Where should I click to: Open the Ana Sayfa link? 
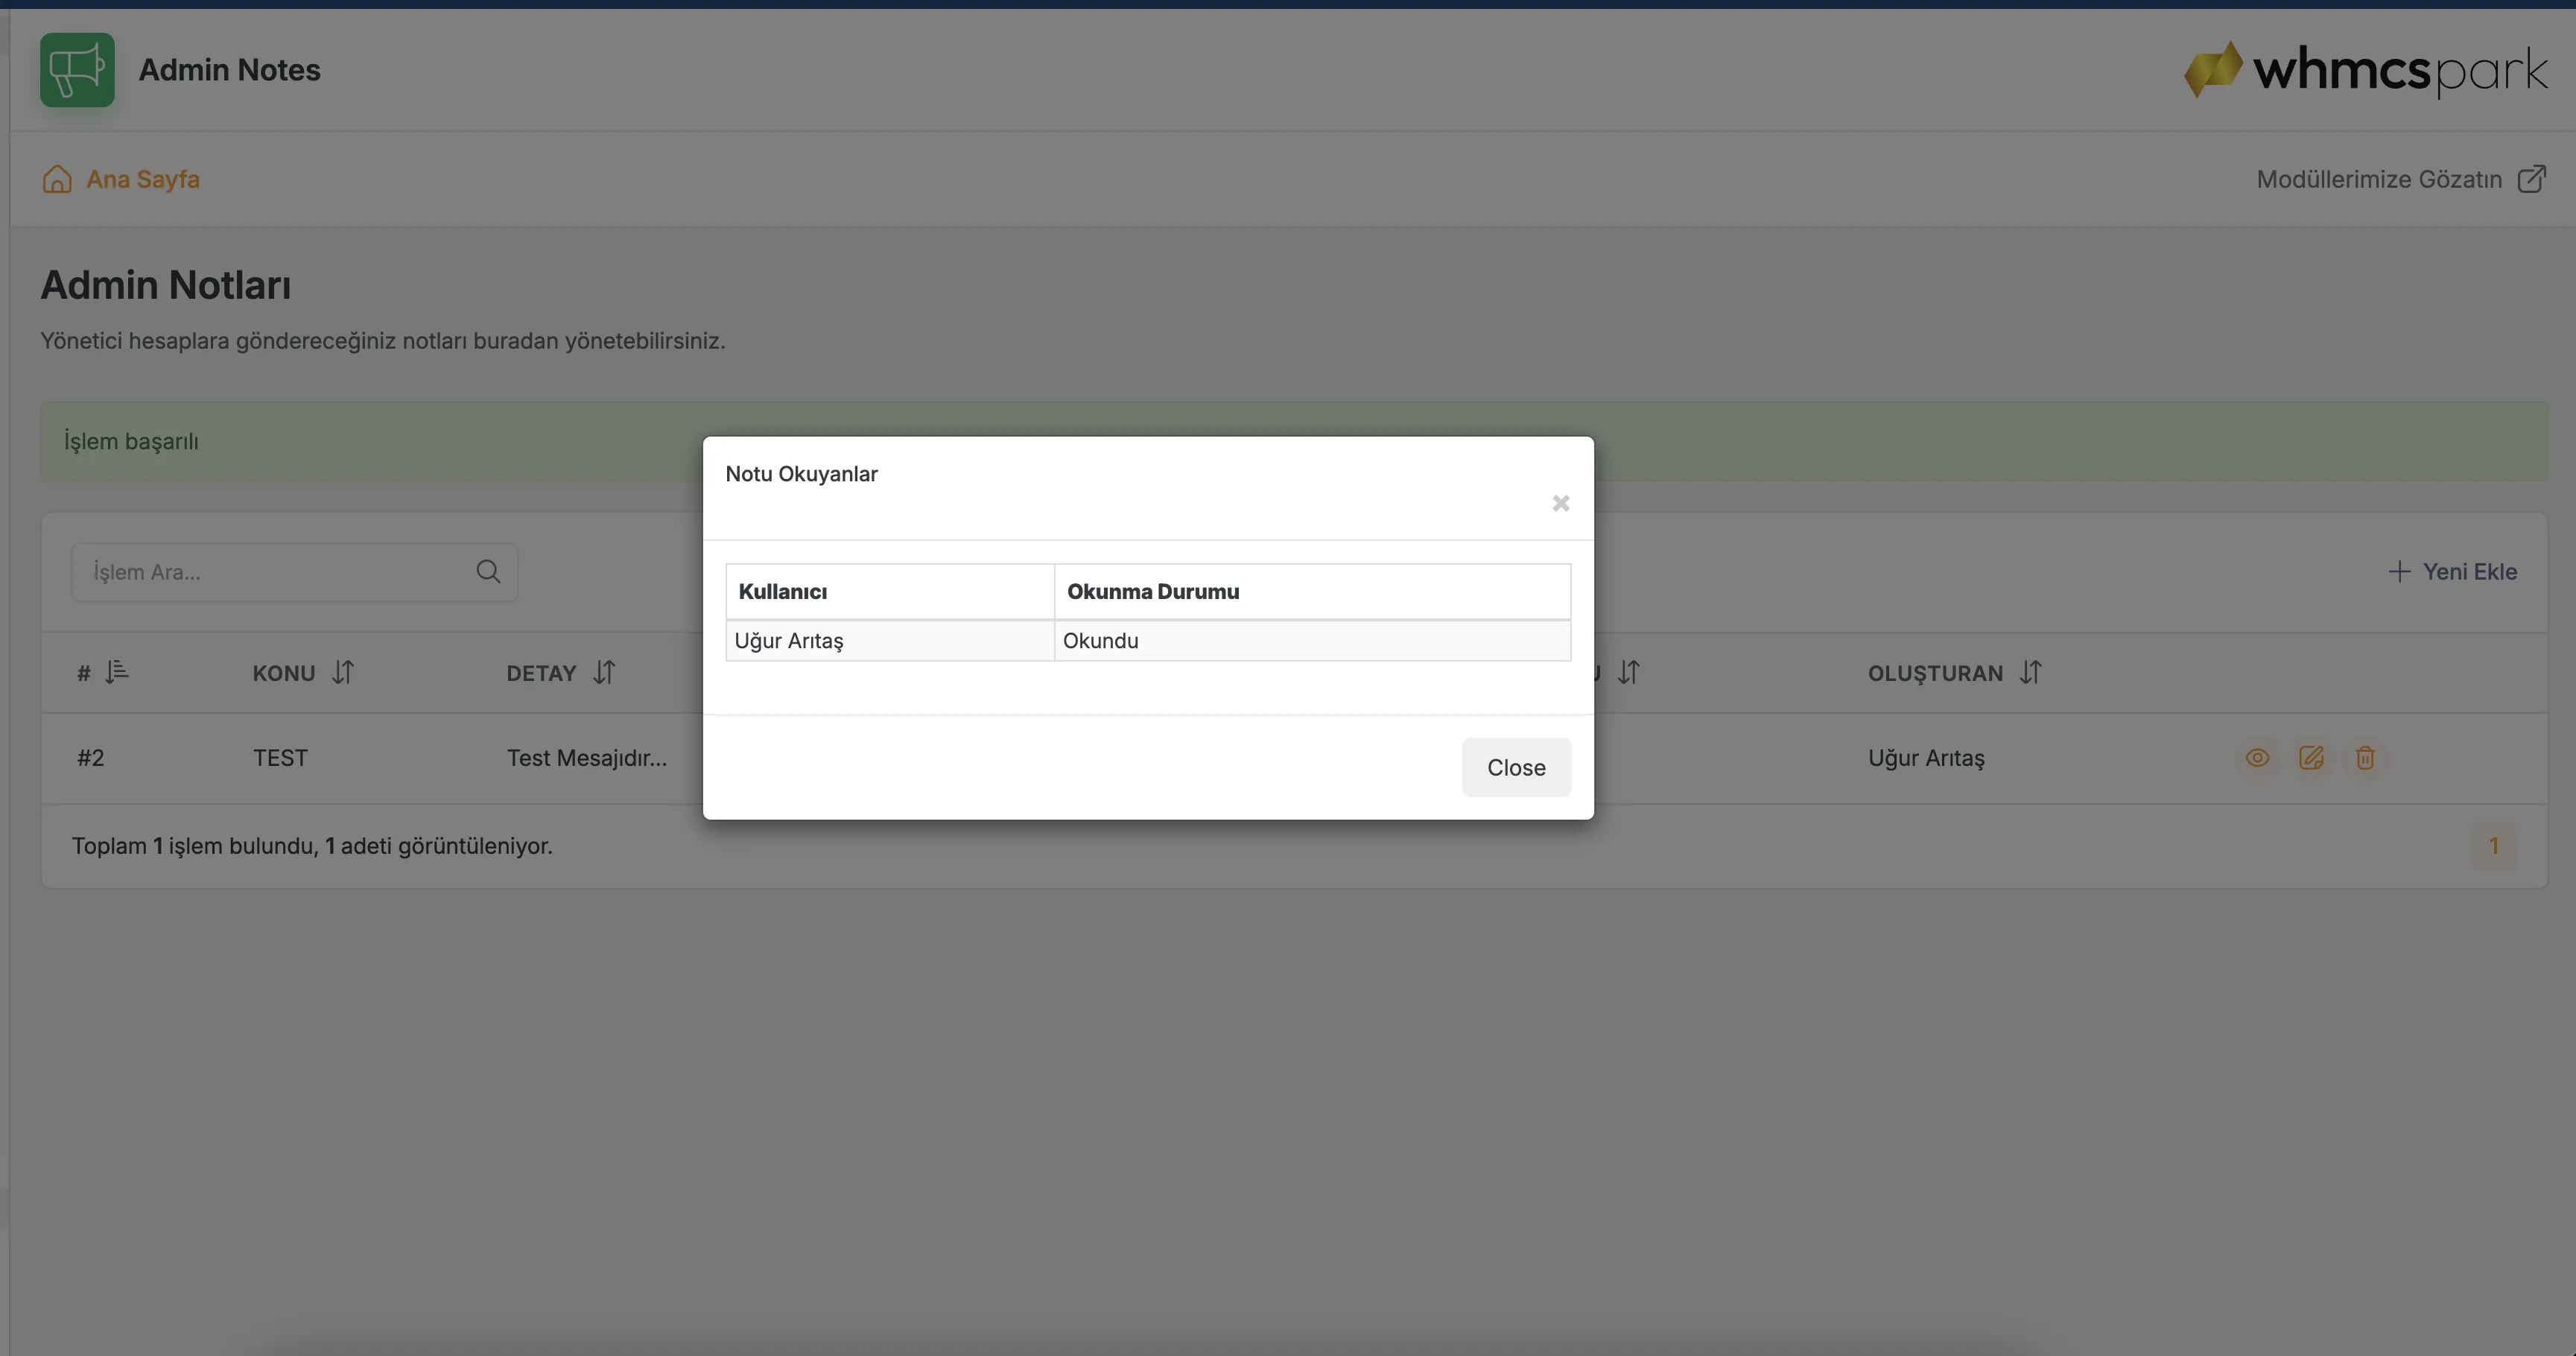point(142,179)
